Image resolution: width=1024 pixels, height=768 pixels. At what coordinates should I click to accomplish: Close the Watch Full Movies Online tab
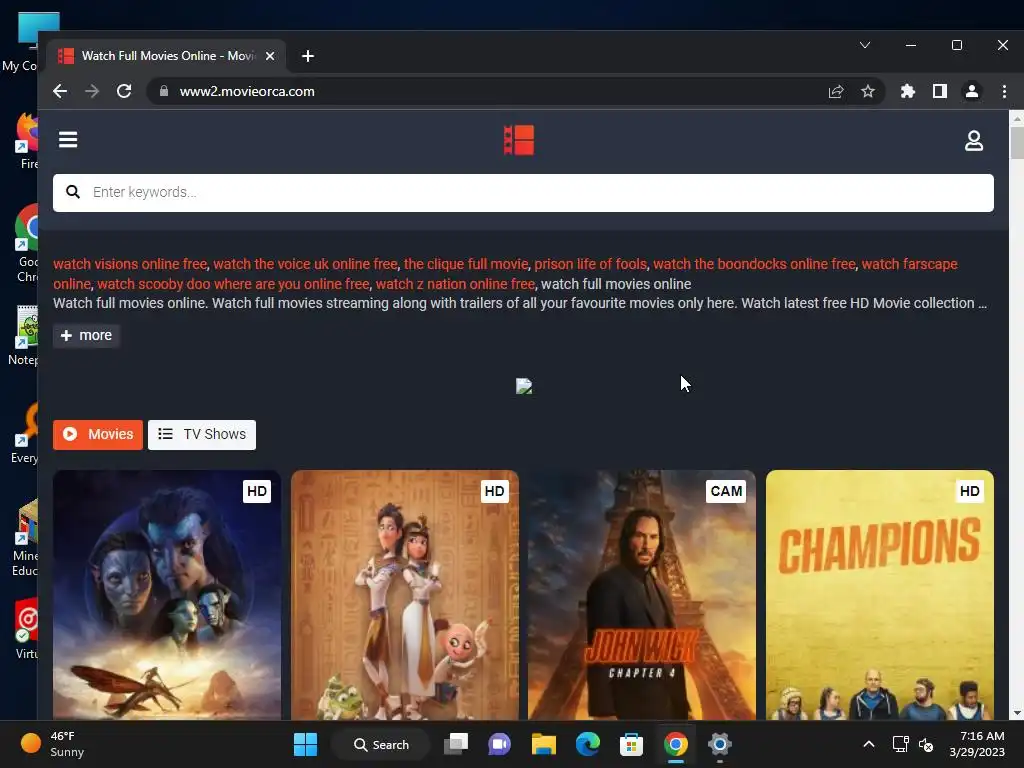click(270, 56)
